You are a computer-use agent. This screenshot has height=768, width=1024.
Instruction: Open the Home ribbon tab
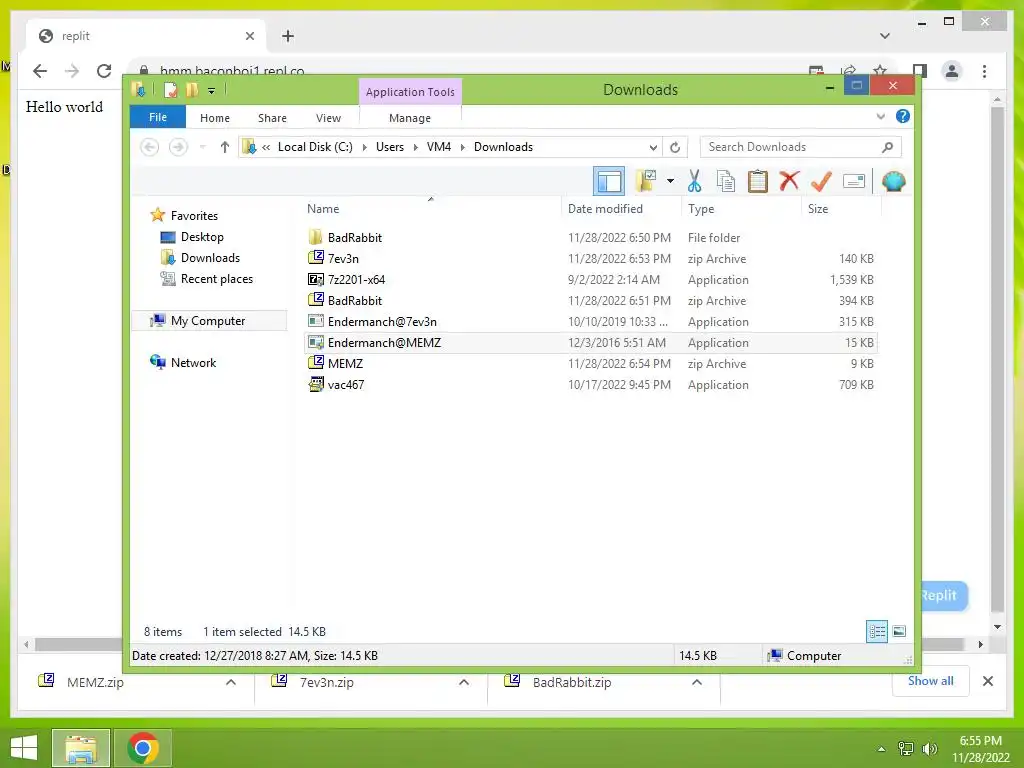point(215,118)
